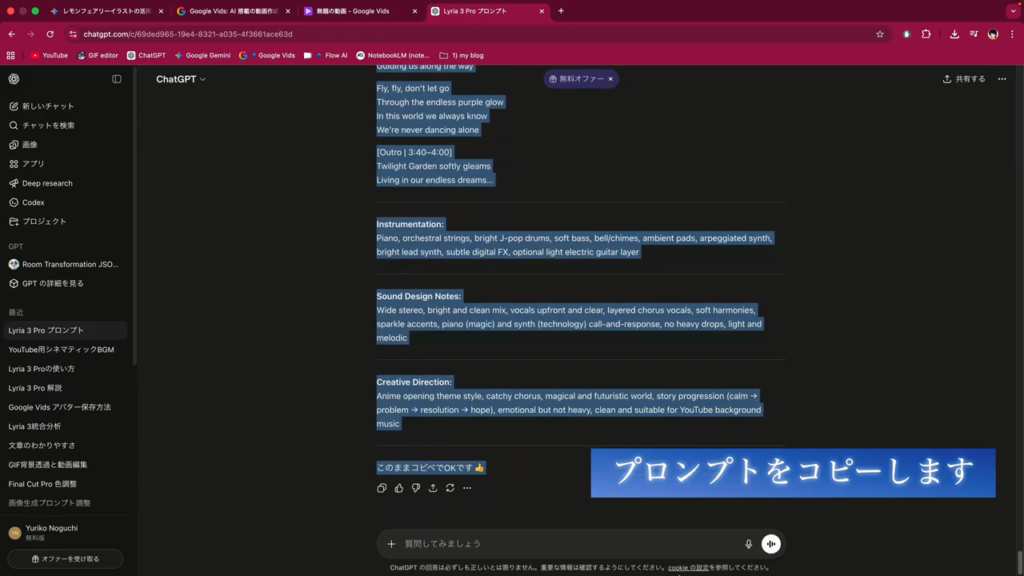Open Deep research in the sidebar

coord(47,183)
